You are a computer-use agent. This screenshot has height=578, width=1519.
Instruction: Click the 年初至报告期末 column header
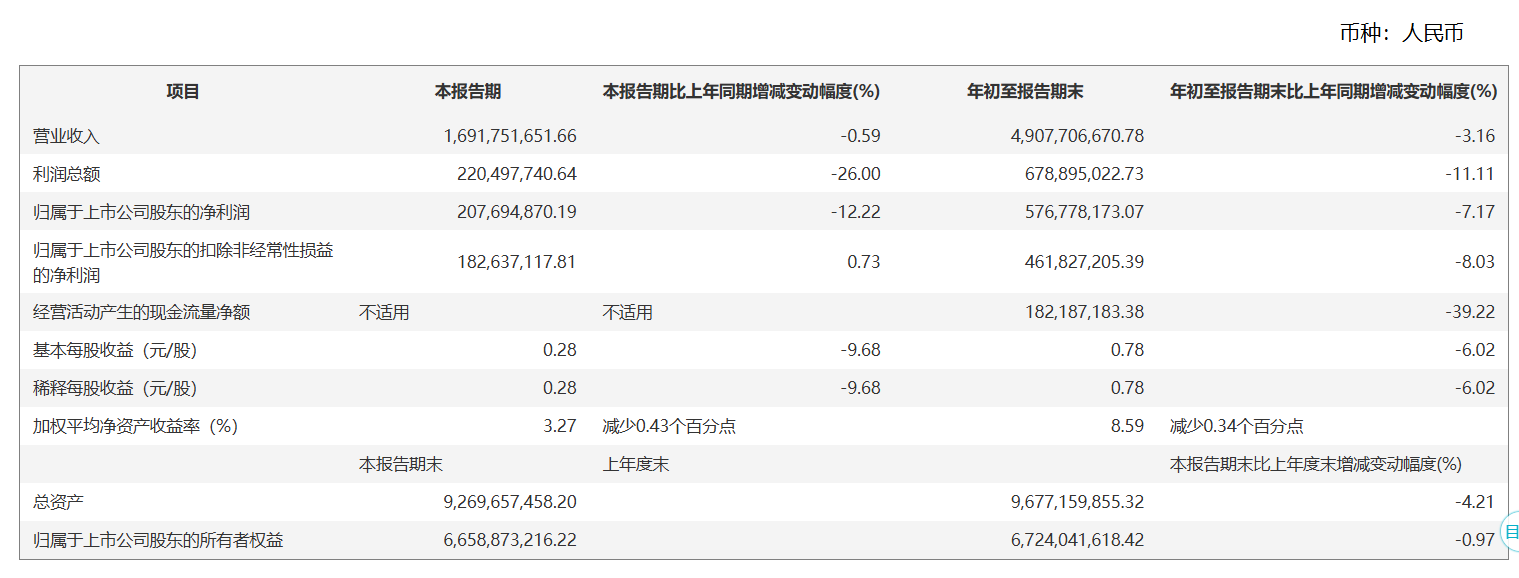1025,92
